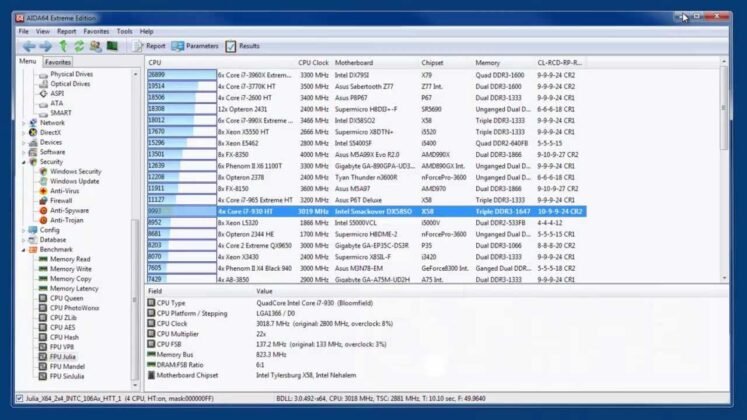
Task: Click the Back navigation arrow
Action: pos(29,46)
